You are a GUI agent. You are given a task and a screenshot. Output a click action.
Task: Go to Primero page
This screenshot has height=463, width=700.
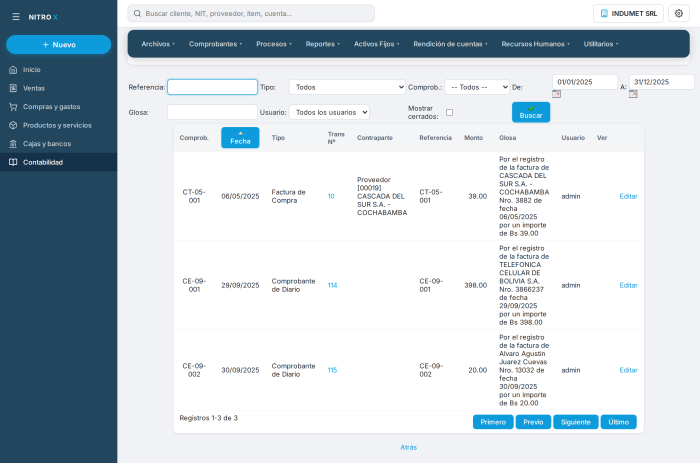point(493,422)
